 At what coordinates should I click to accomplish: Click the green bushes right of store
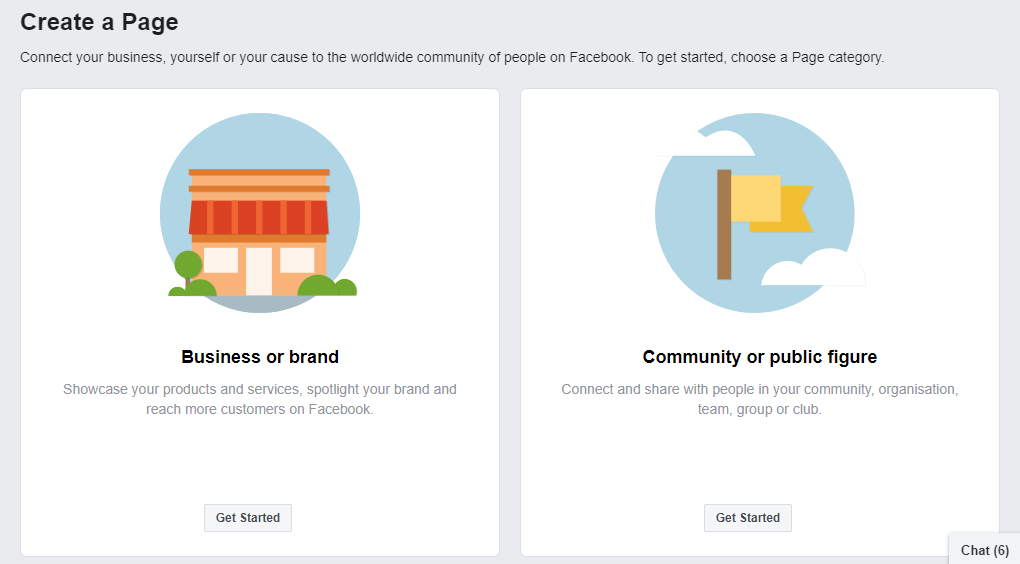[x=327, y=286]
